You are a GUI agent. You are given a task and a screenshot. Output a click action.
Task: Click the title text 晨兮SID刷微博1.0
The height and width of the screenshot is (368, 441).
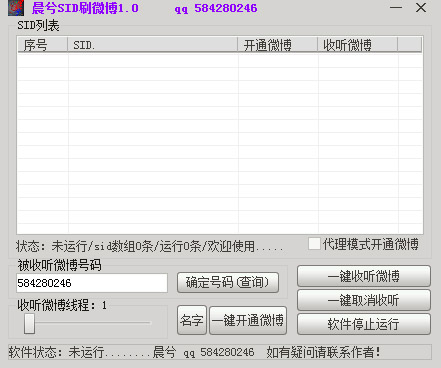(x=85, y=8)
